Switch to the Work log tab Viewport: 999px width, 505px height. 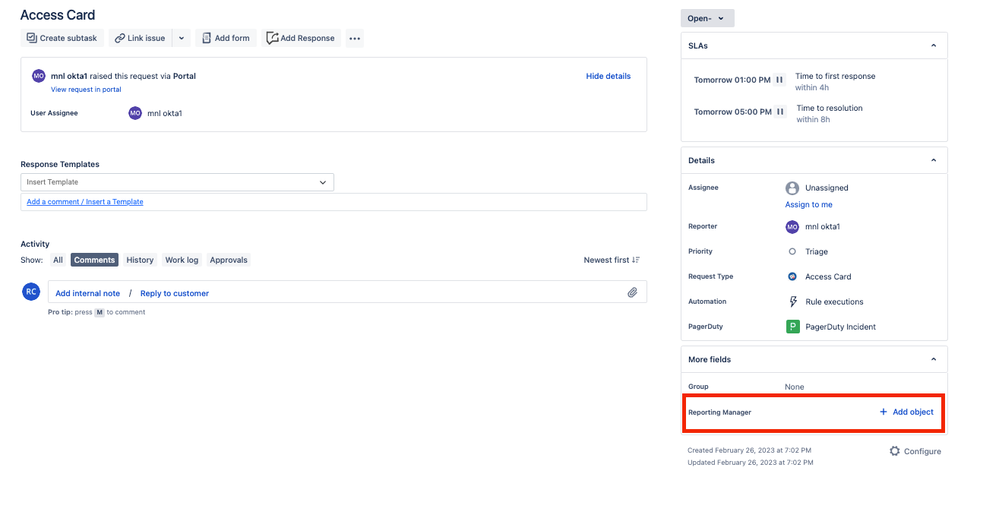point(182,260)
